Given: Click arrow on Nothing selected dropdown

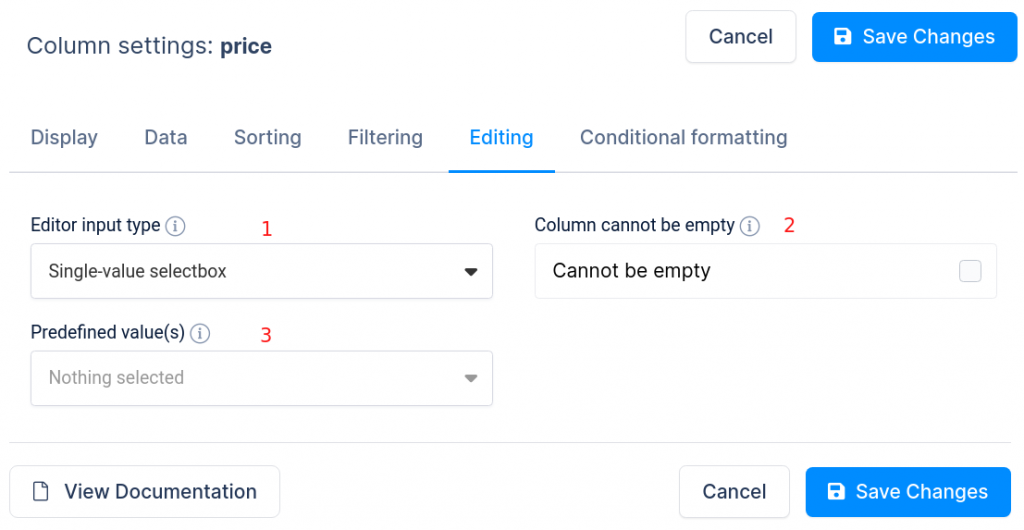Looking at the screenshot, I should 471,379.
